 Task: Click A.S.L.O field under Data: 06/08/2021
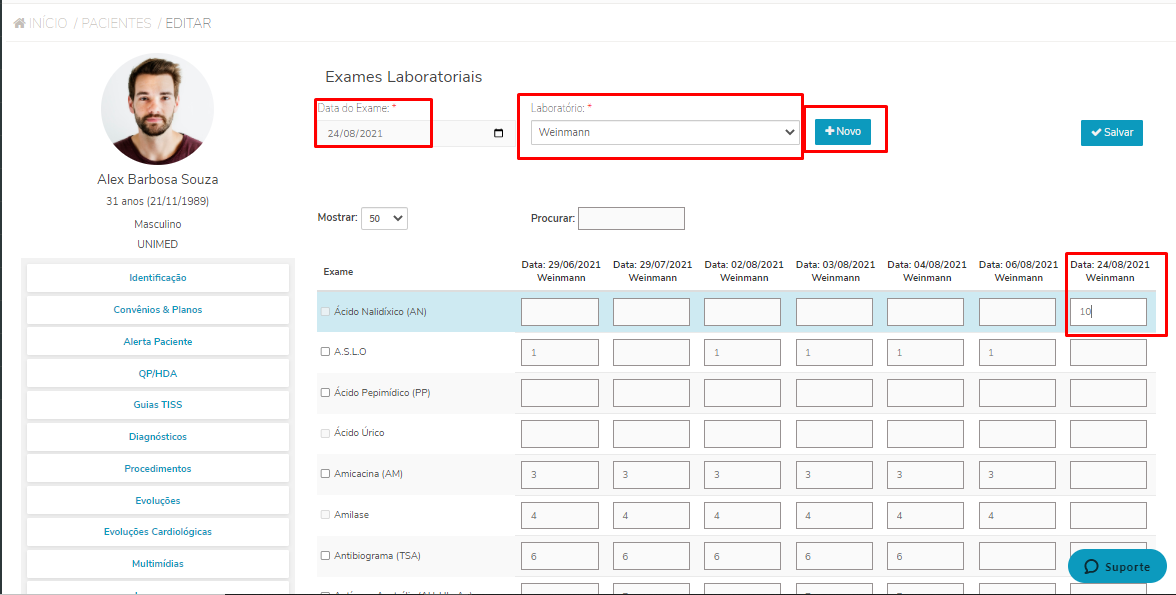1017,353
